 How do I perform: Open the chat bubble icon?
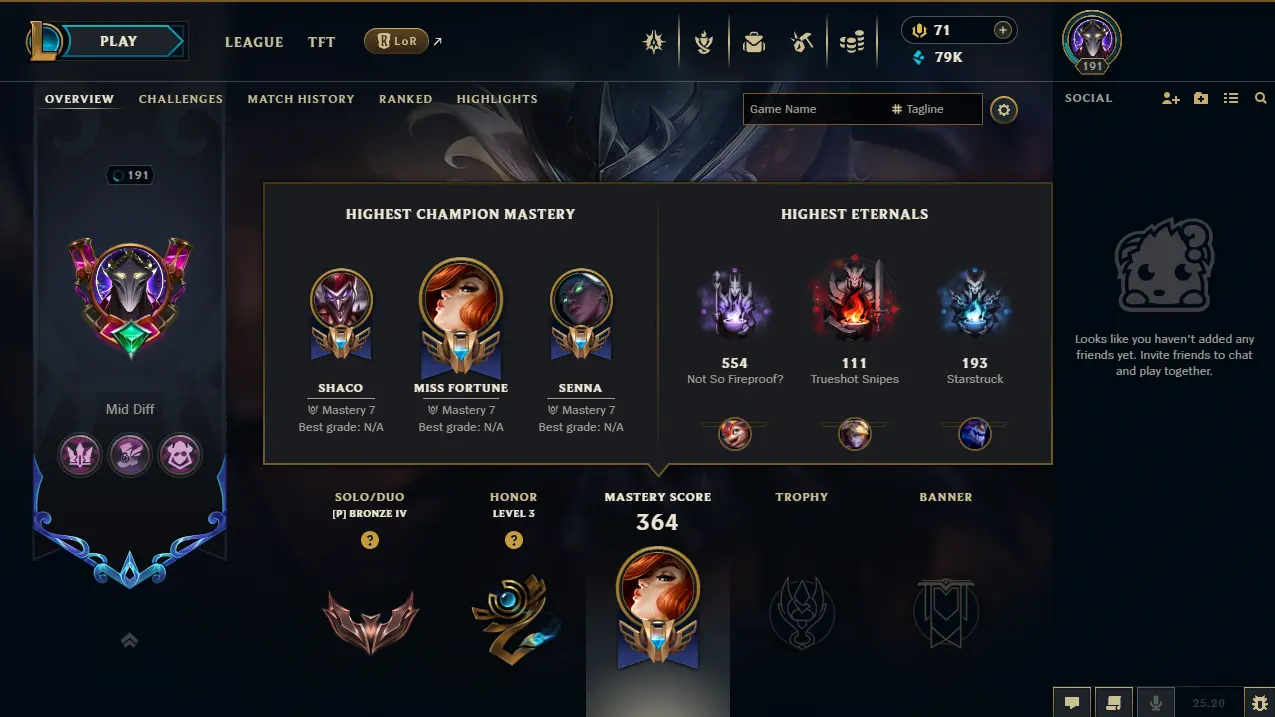[x=1072, y=703]
